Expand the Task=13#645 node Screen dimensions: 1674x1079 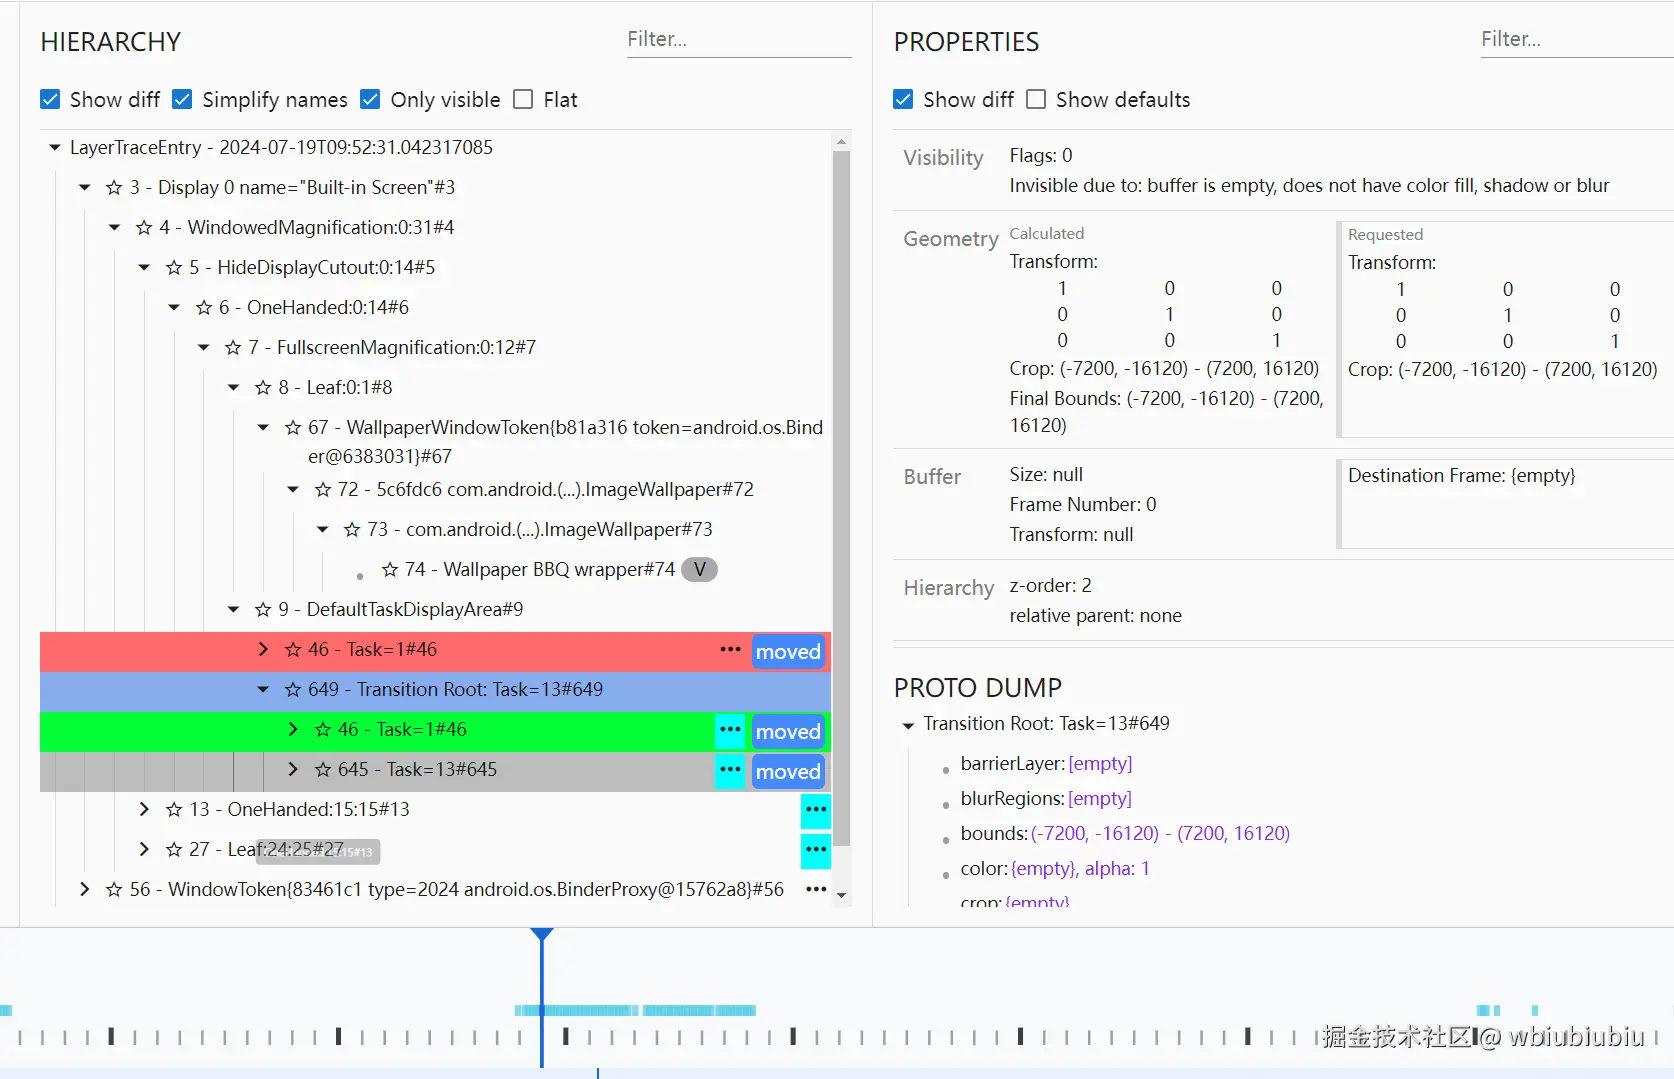pyautogui.click(x=293, y=770)
